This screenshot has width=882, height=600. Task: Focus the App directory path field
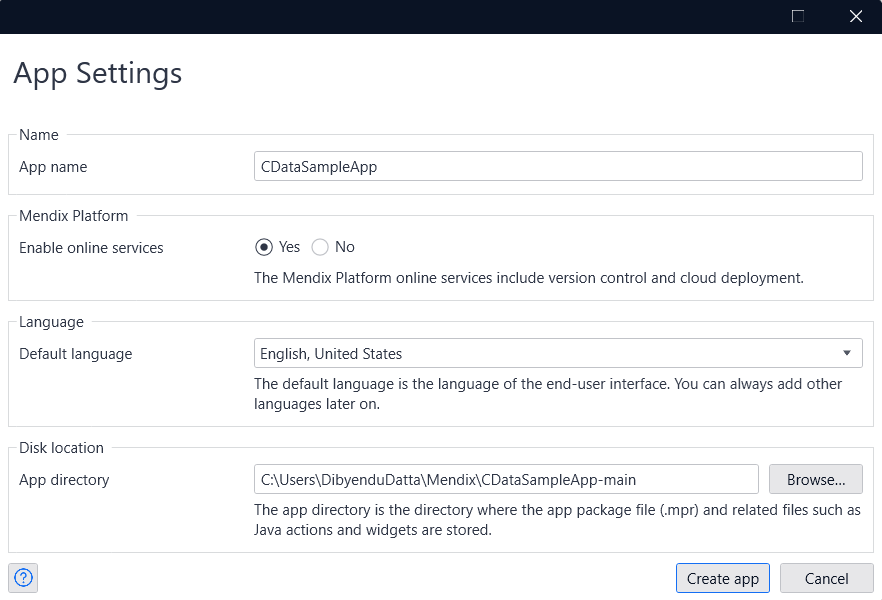(x=506, y=480)
